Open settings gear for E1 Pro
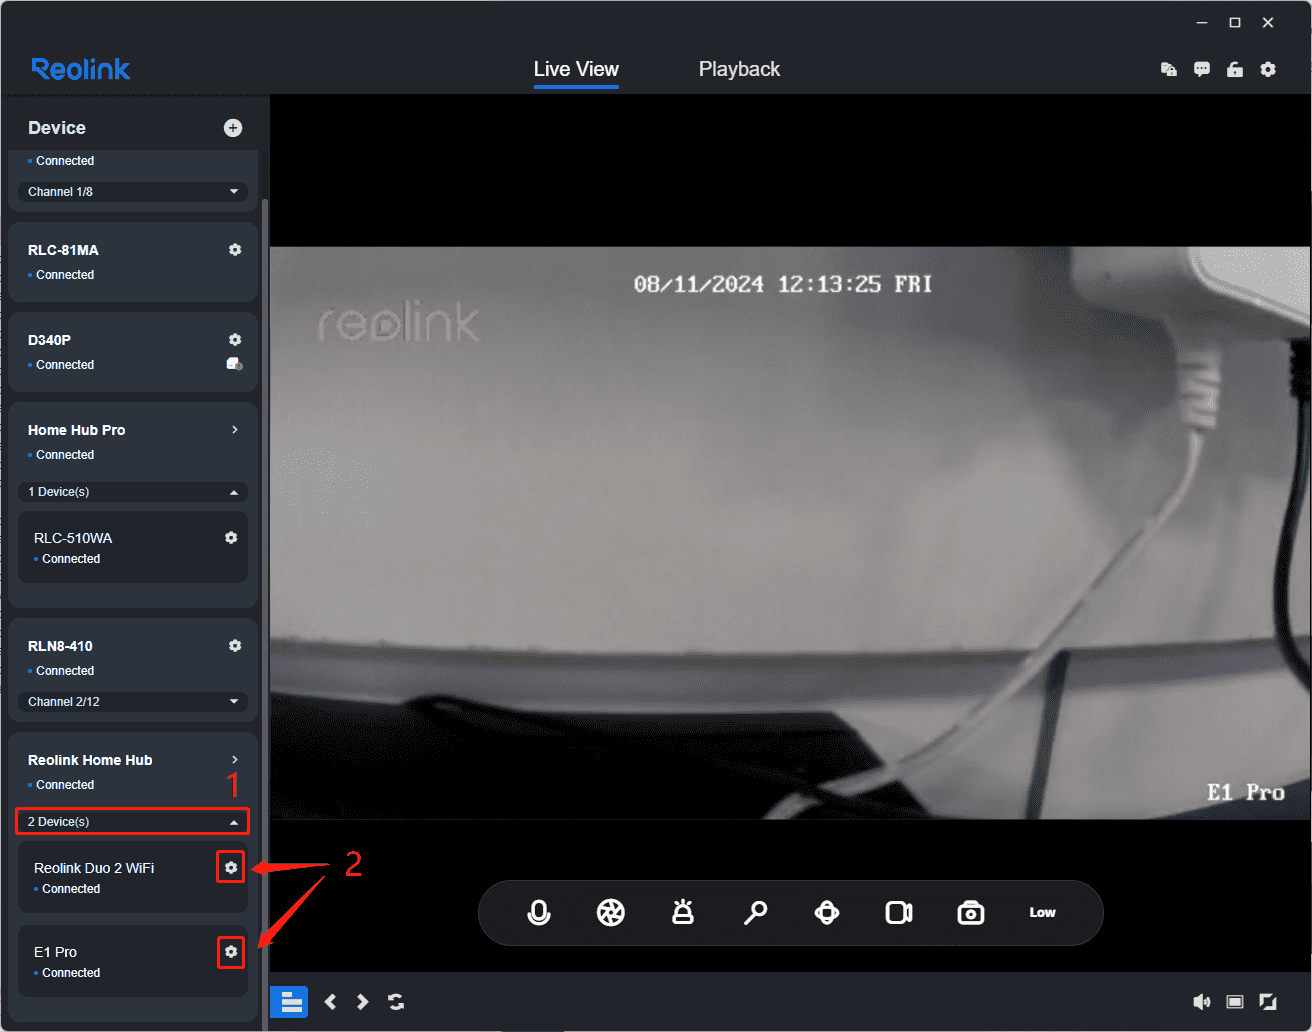Image resolution: width=1312 pixels, height=1032 pixels. click(x=231, y=952)
